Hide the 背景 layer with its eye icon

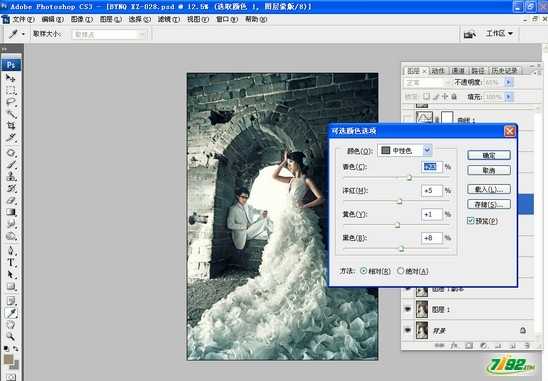tap(408, 330)
